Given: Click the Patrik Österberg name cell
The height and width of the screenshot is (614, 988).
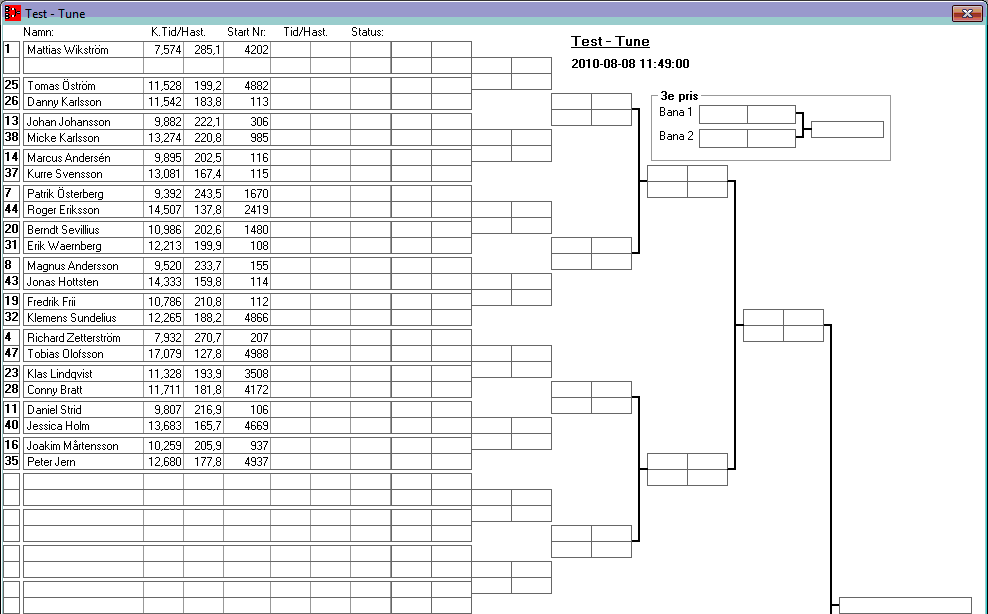Looking at the screenshot, I should tap(82, 194).
